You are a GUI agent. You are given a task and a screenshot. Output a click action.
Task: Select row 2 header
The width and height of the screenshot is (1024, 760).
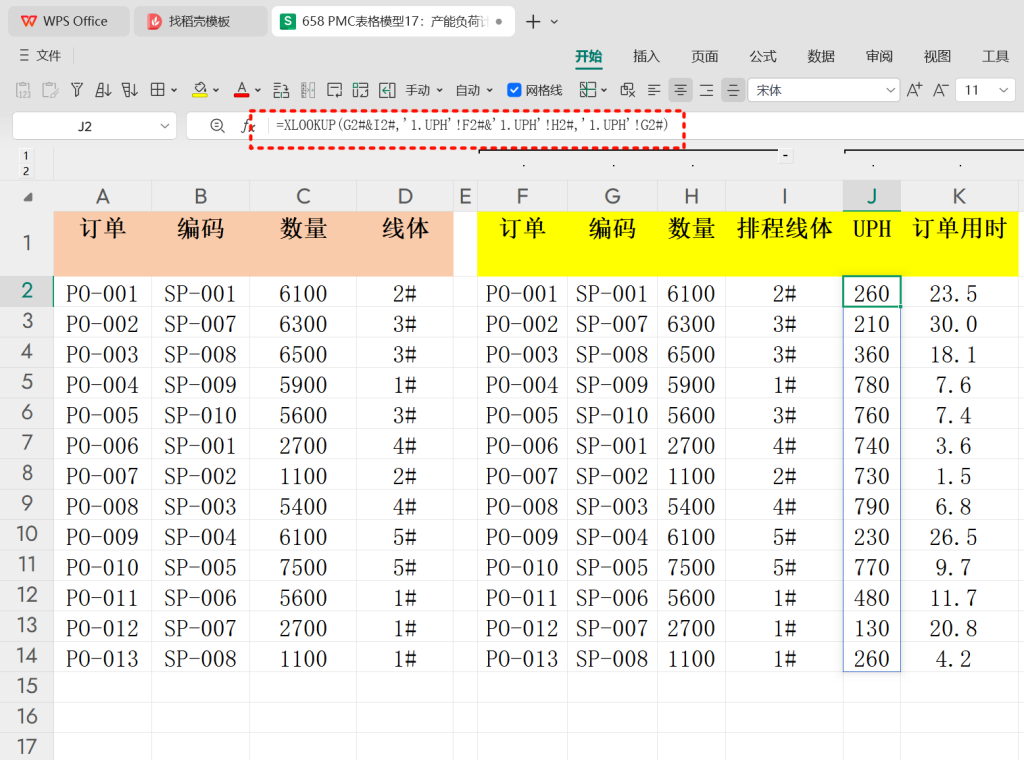27,291
